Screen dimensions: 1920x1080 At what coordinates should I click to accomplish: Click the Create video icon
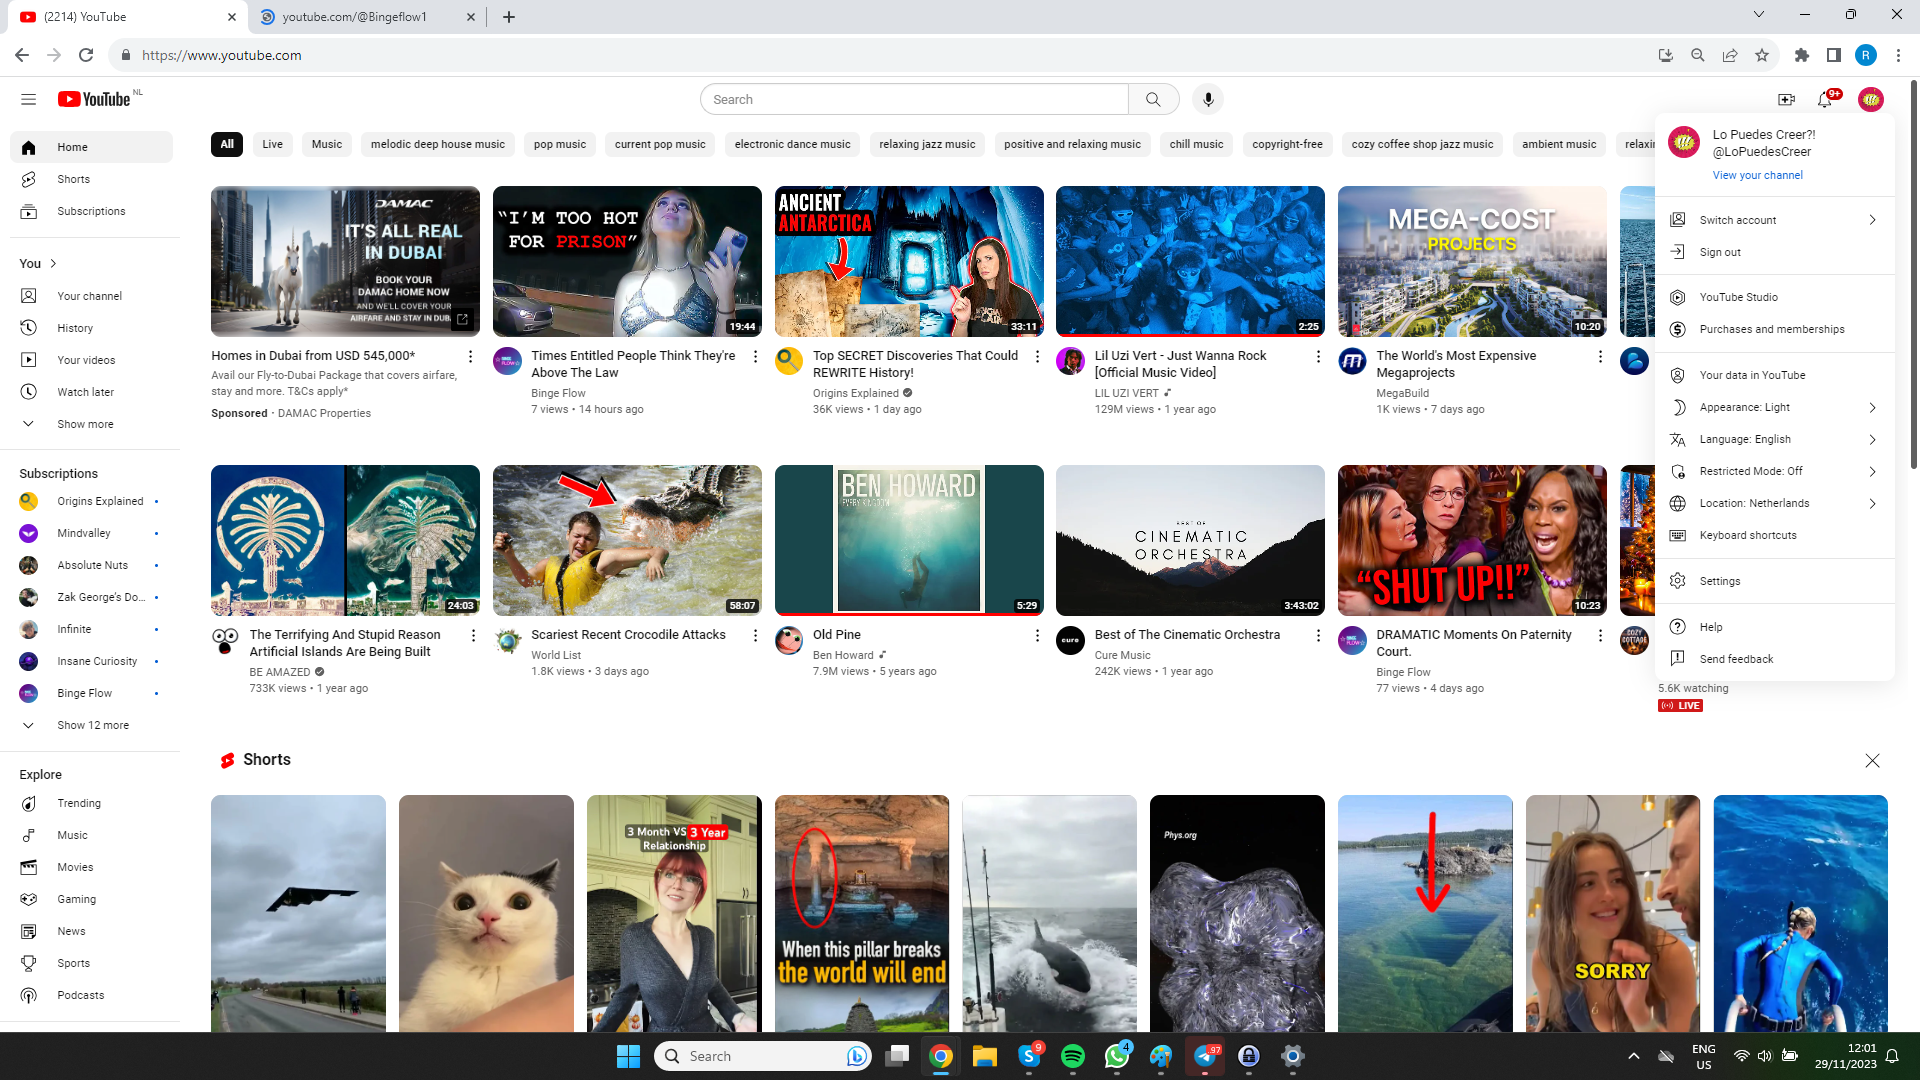point(1786,99)
